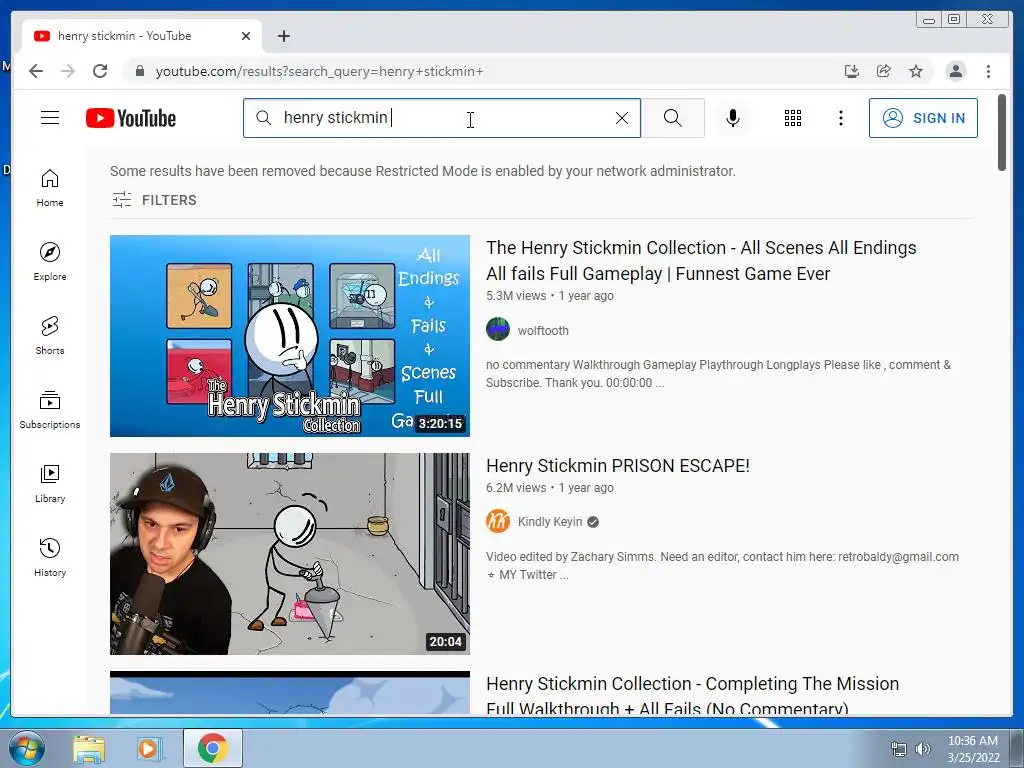Image resolution: width=1024 pixels, height=768 pixels.
Task: Open History in sidebar
Action: [50, 557]
